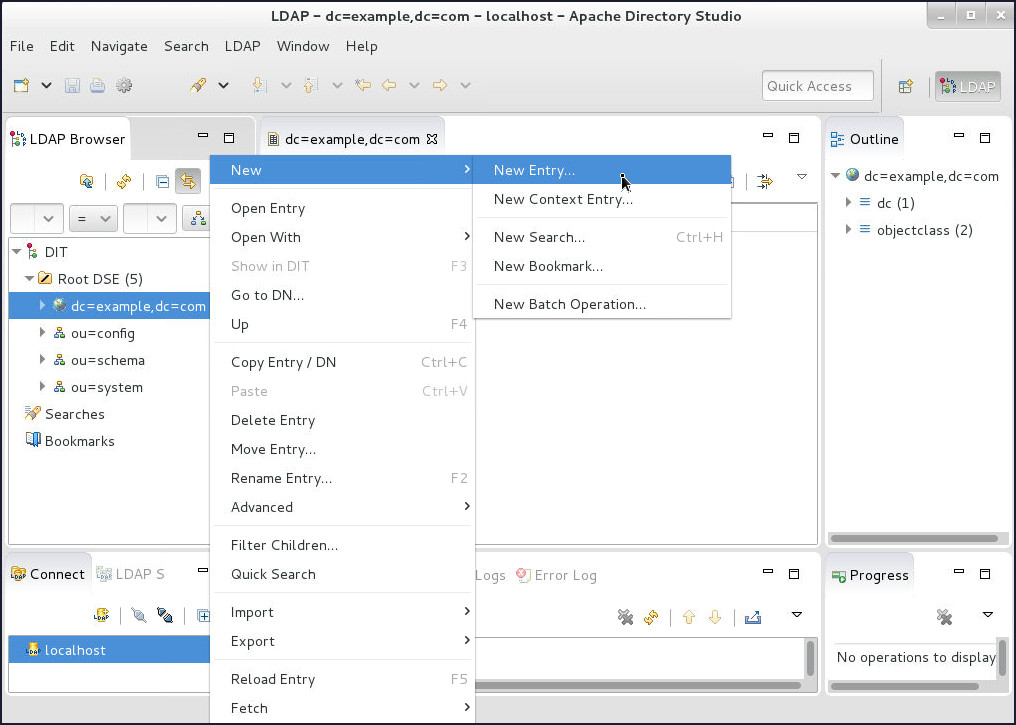Choose Open Entry from context menu
The image size is (1016, 725).
pos(343,209)
